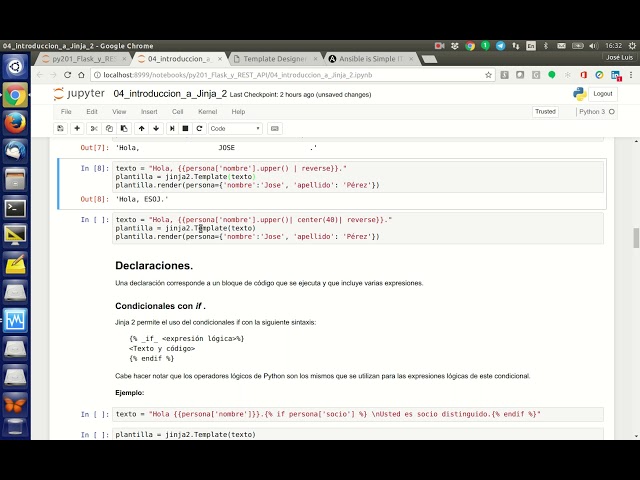This screenshot has width=640, height=480.
Task: Open Ubuntu dash search icon
Action: pos(15,67)
